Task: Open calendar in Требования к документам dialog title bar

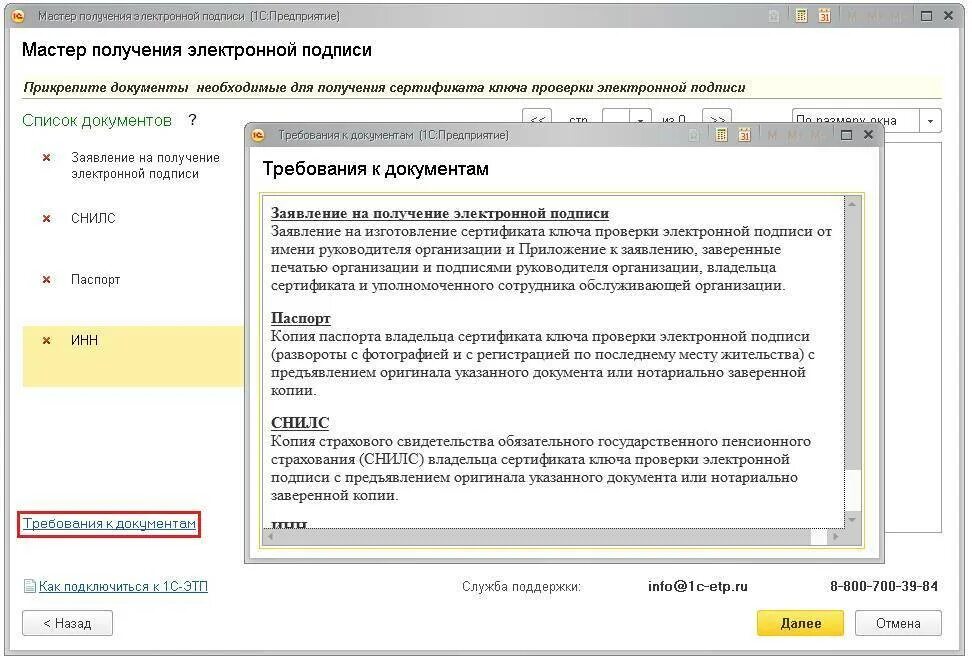Action: tap(744, 135)
